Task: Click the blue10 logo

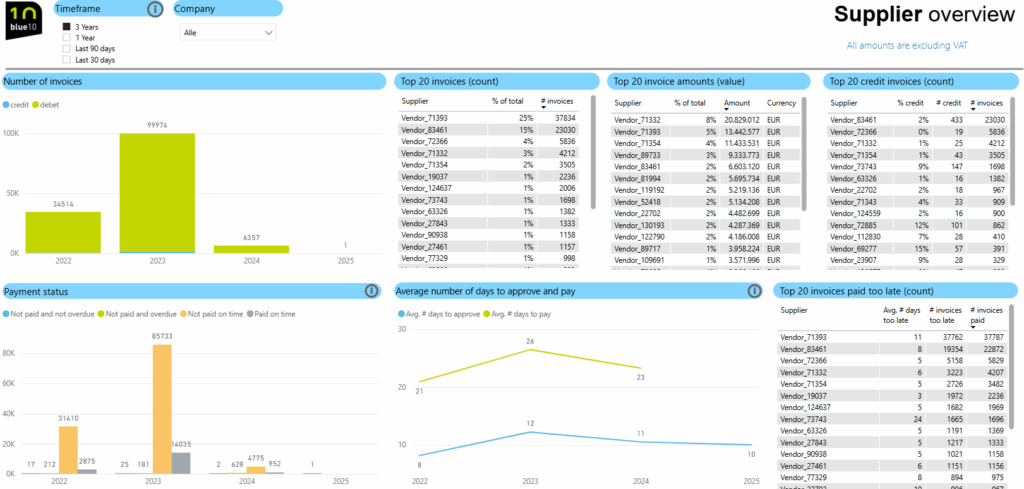Action: coord(22,22)
